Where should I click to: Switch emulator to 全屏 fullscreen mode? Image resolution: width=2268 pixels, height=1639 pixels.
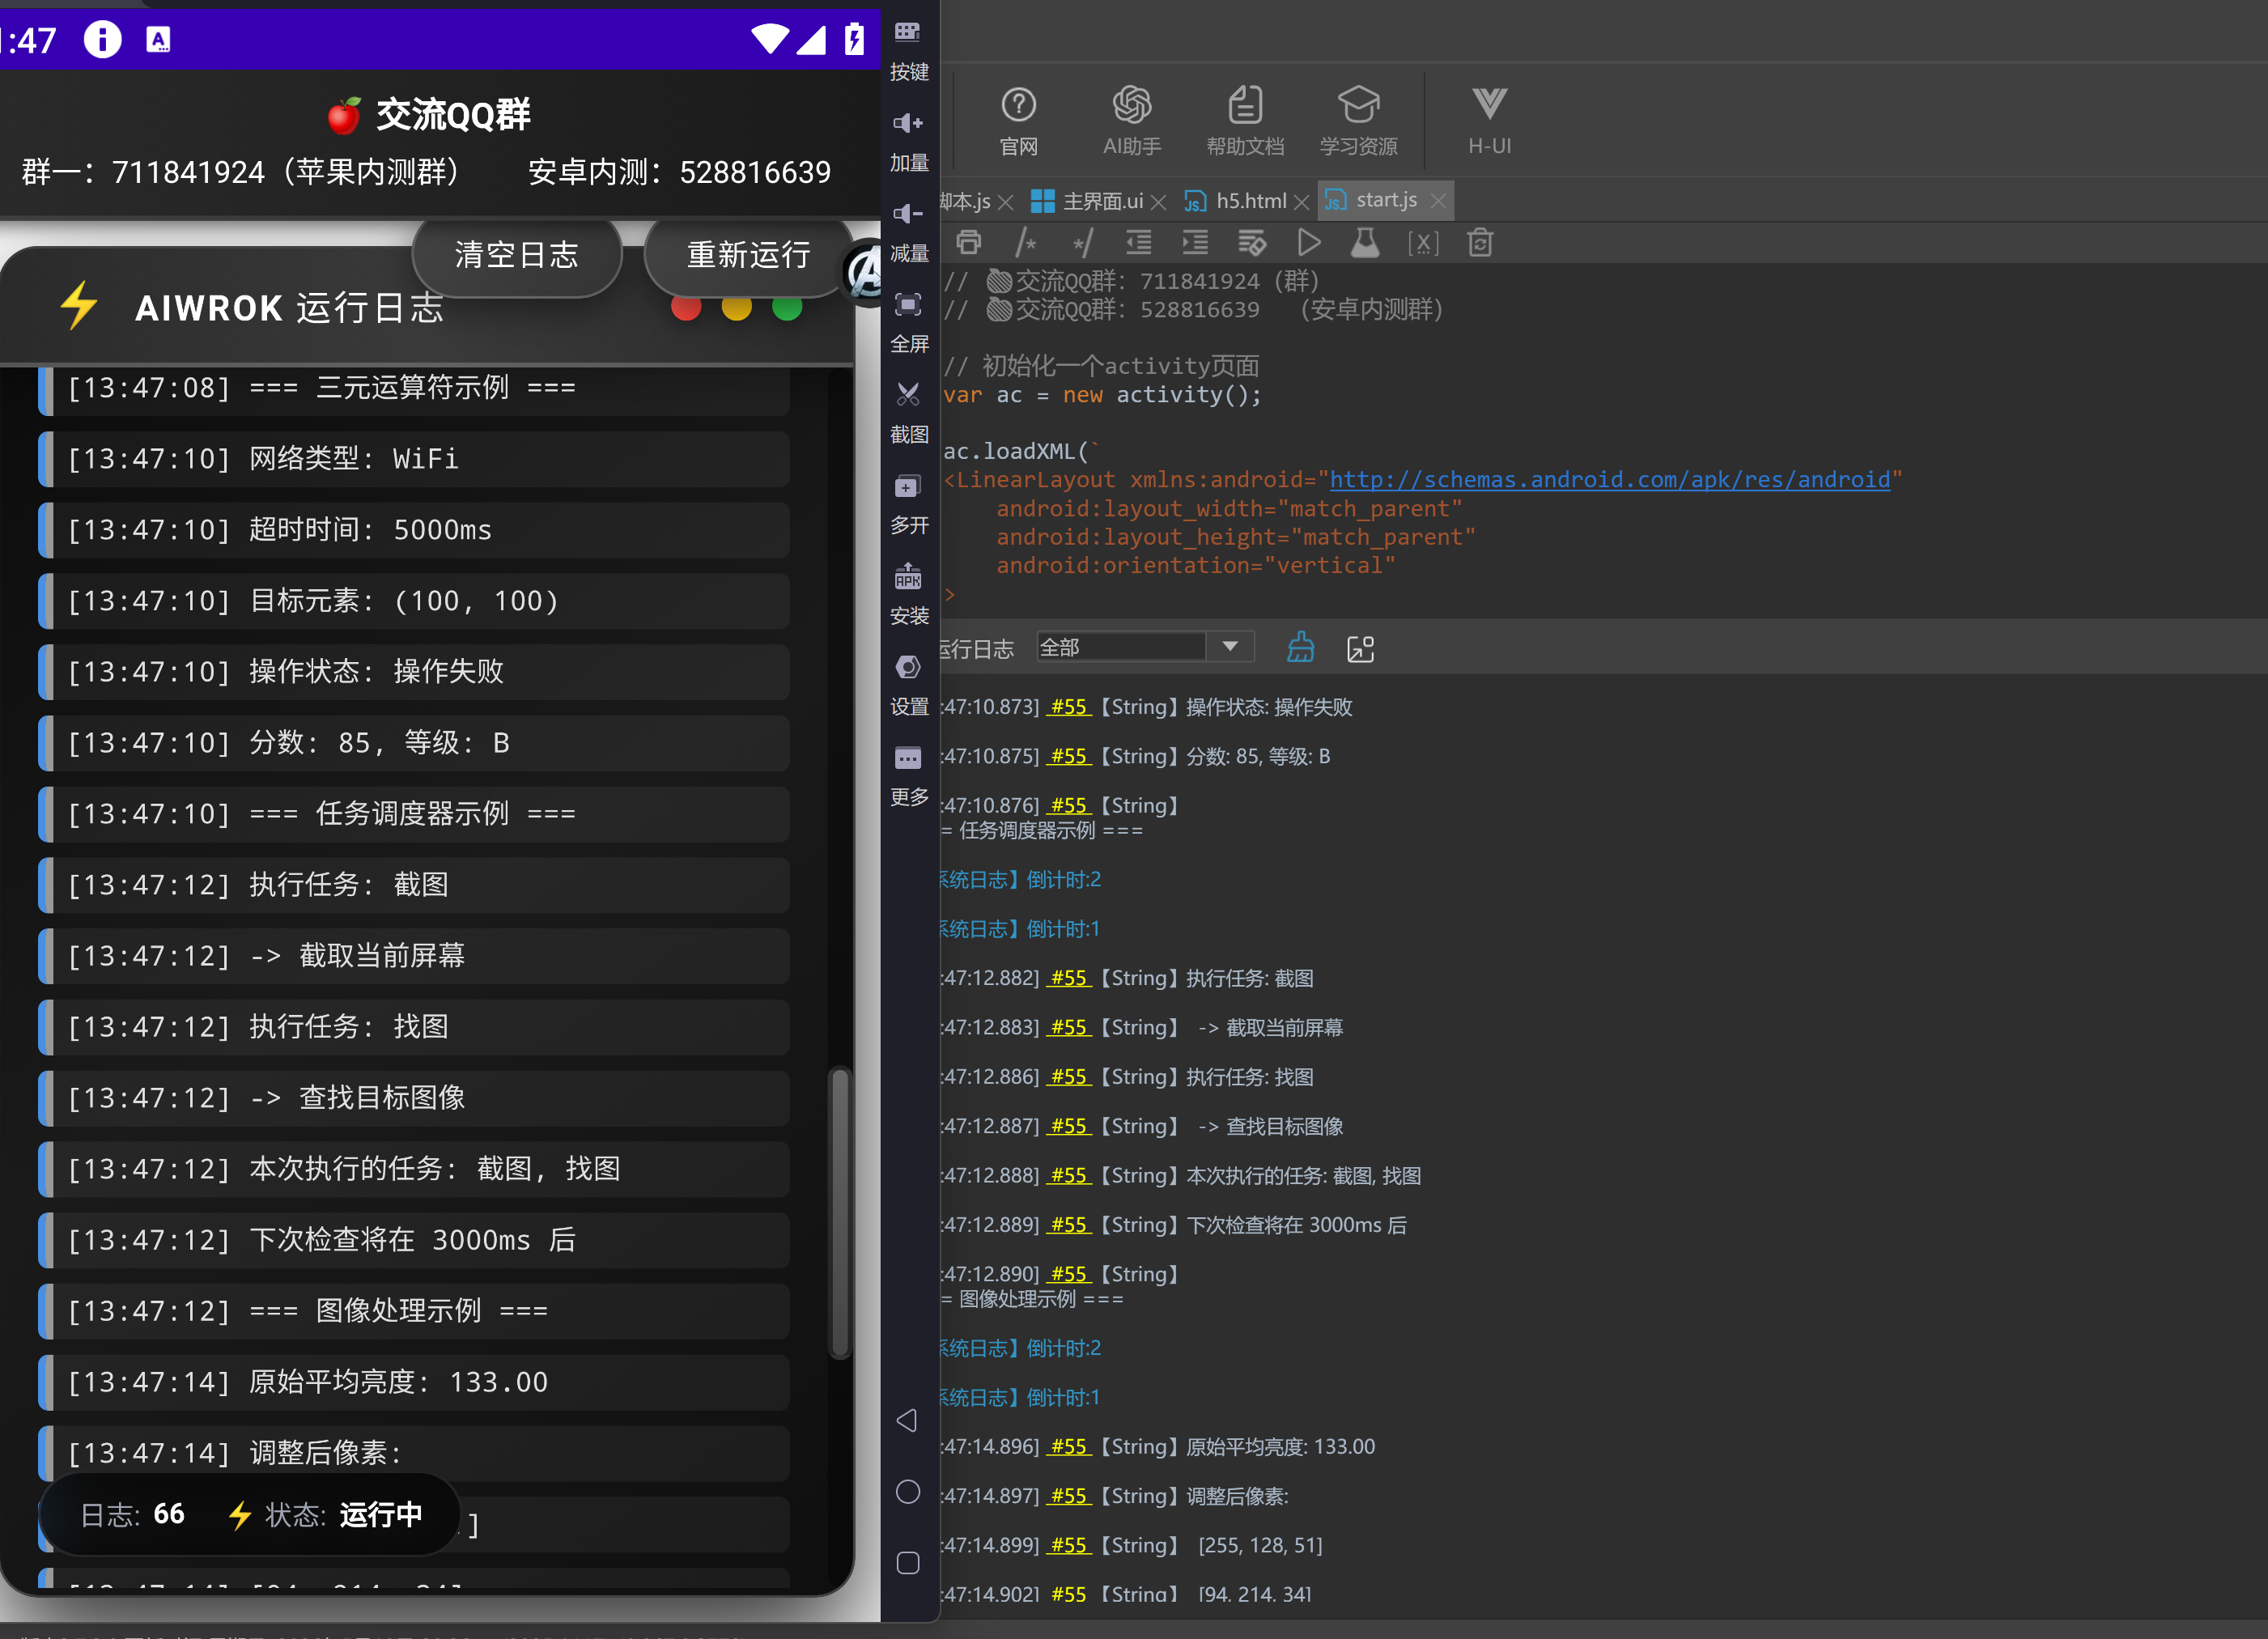click(908, 322)
